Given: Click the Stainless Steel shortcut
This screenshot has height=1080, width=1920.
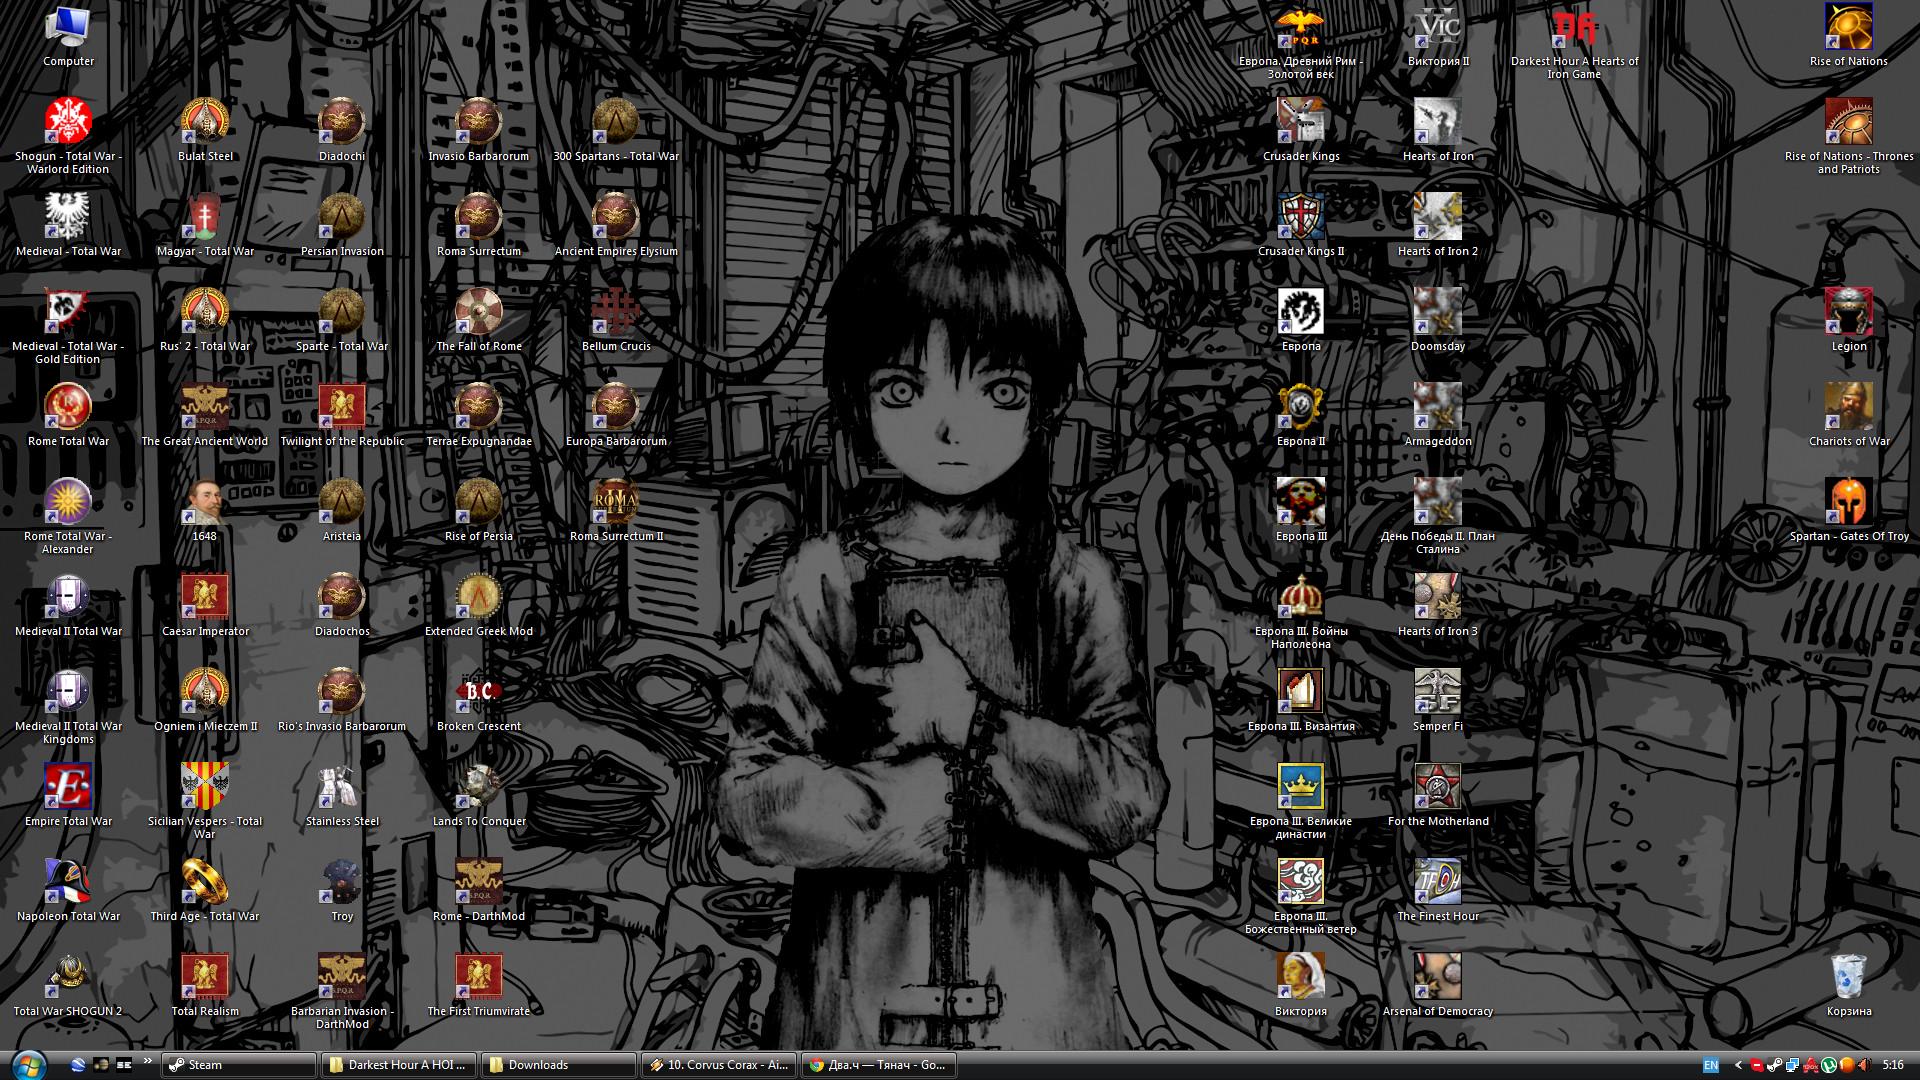Looking at the screenshot, I should [x=342, y=795].
